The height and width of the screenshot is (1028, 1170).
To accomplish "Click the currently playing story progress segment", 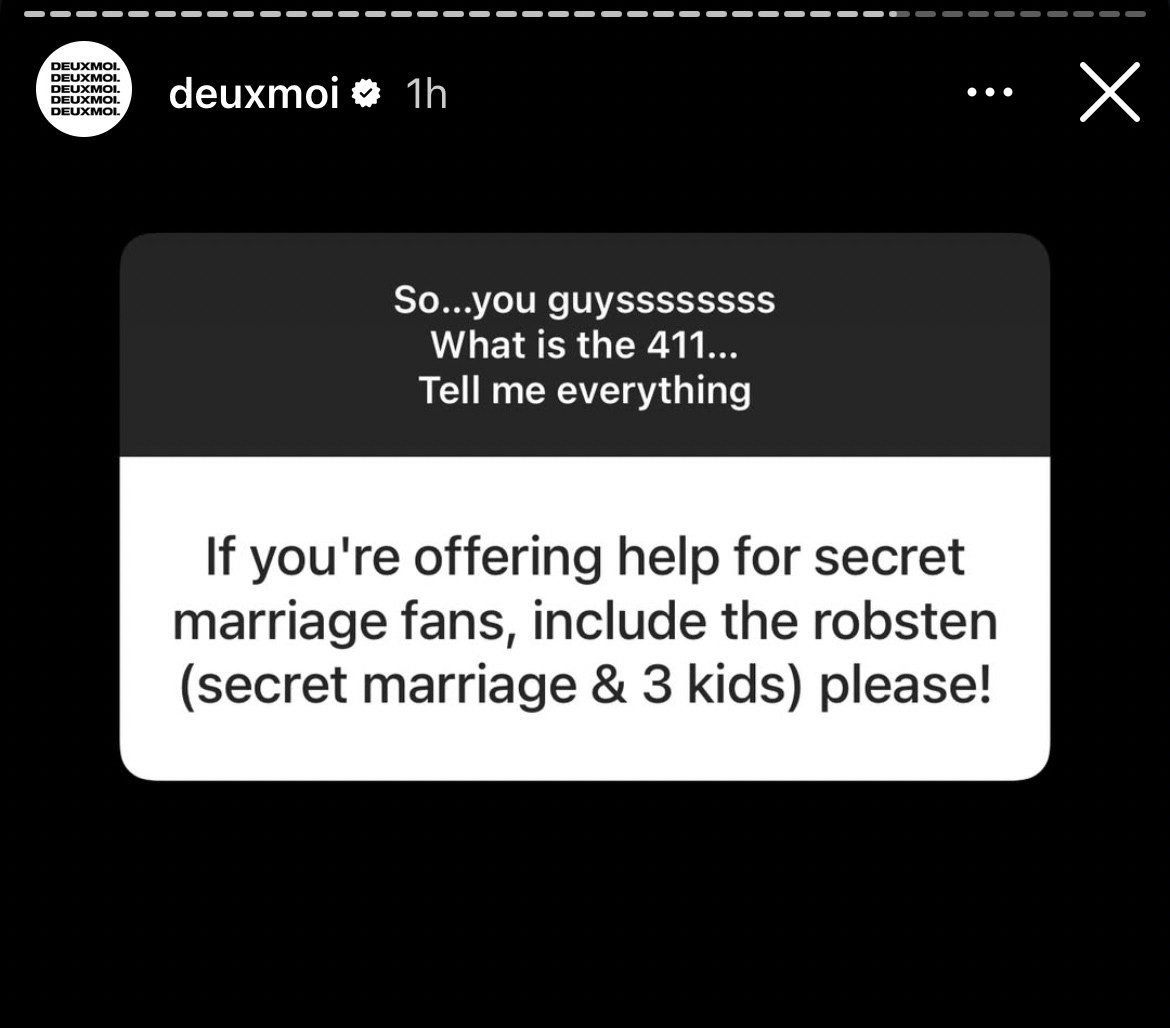I will (899, 14).
